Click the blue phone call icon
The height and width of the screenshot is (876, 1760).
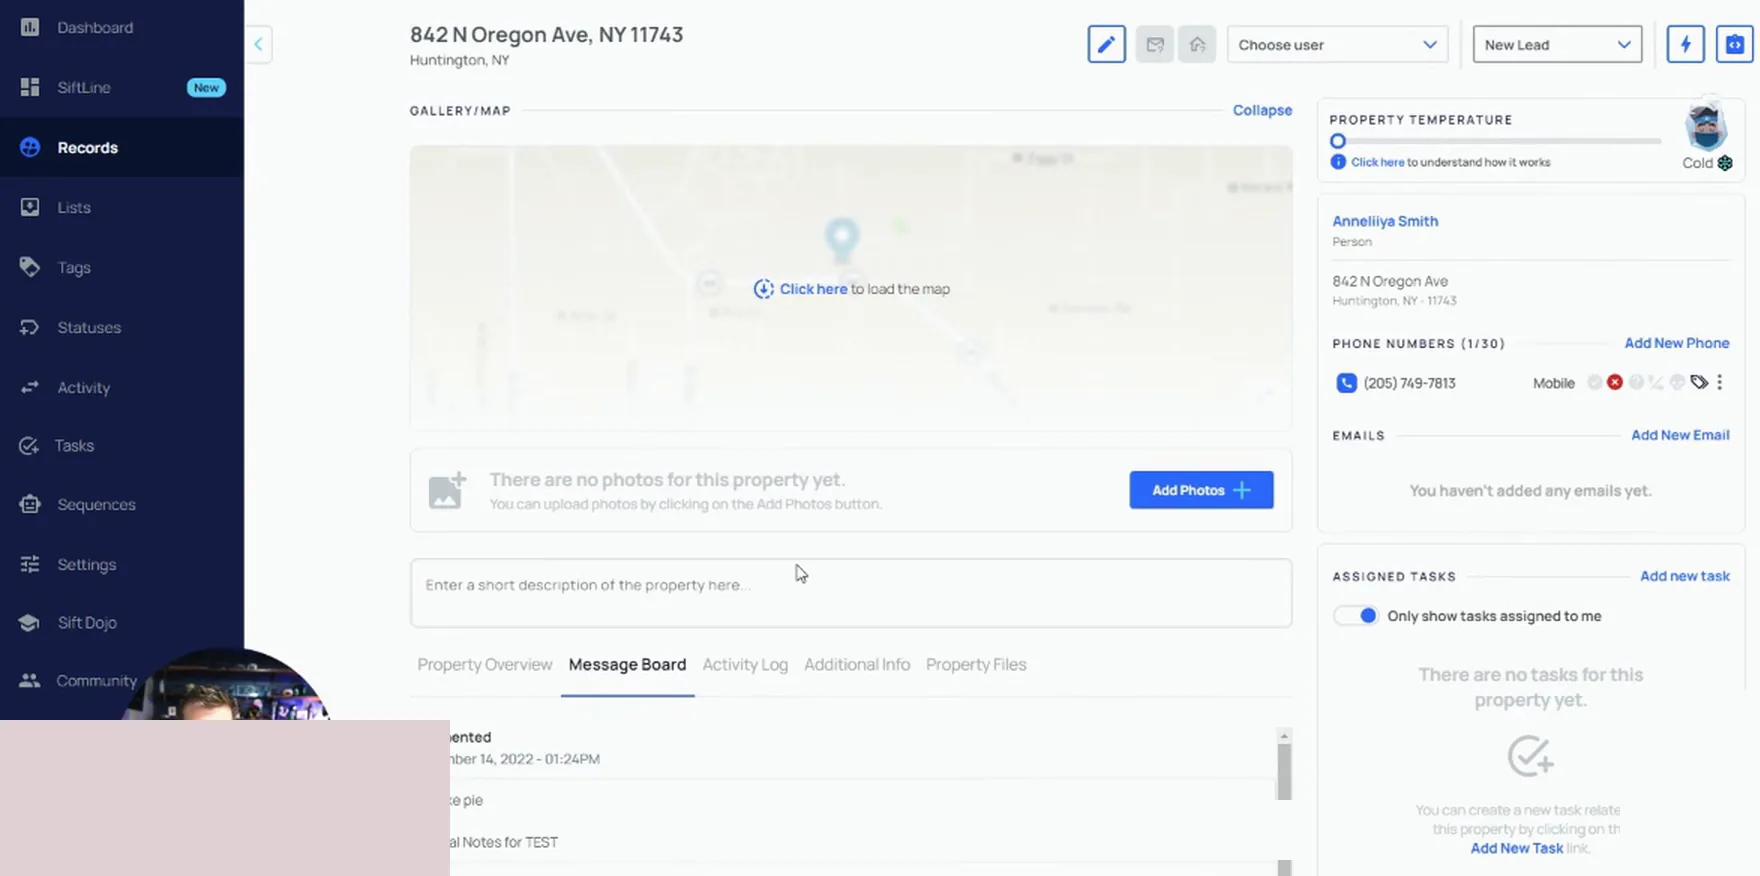pos(1347,383)
